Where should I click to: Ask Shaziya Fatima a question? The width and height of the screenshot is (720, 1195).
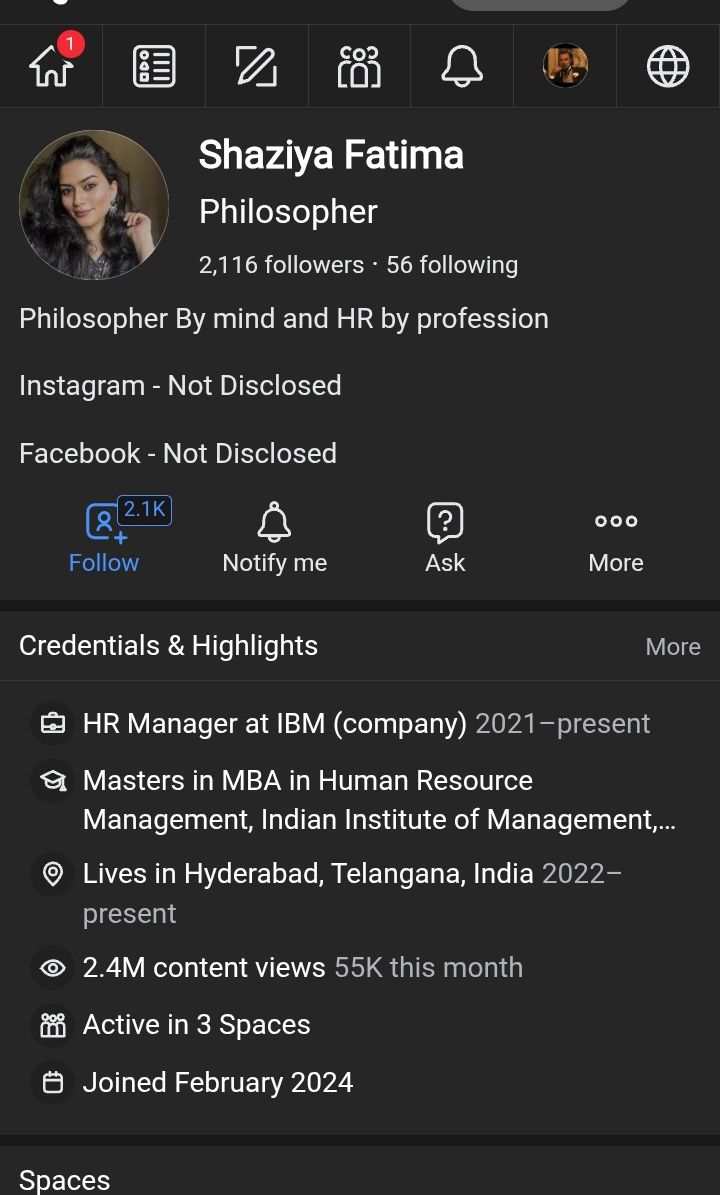[x=445, y=538]
